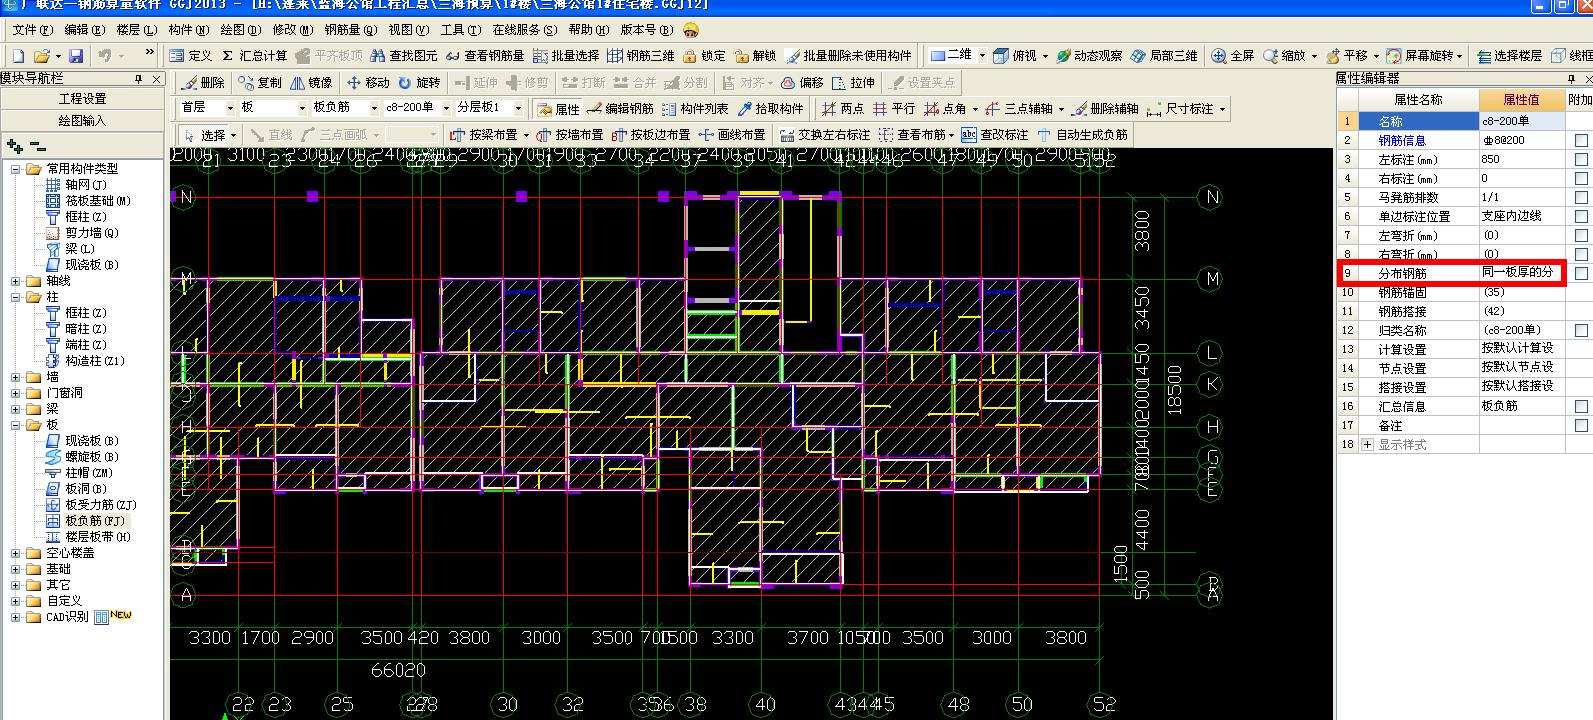The width and height of the screenshot is (1593, 720).
Task: Click 拾取构件 pick component tool
Action: coord(770,109)
